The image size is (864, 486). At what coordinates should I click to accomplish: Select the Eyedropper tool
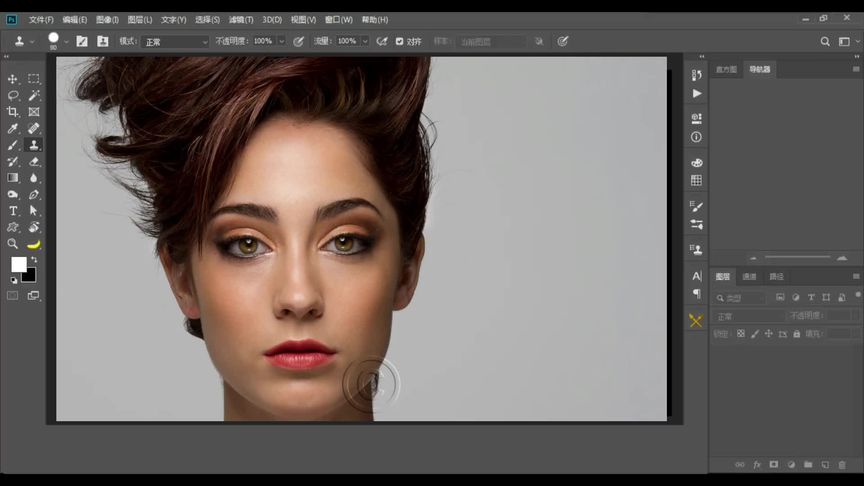tap(13, 129)
